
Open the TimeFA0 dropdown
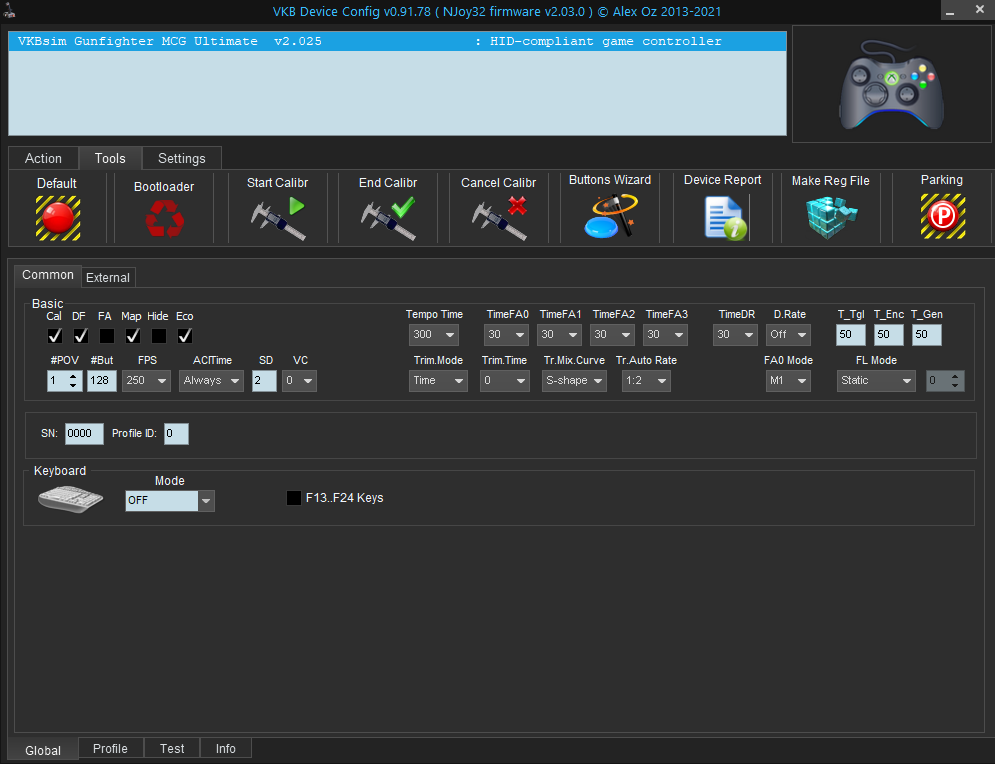(506, 335)
